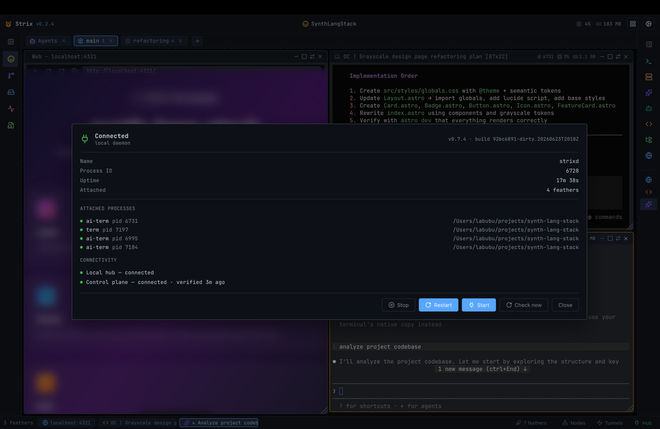Image resolution: width=660 pixels, height=429 pixels.
Task: Select the yellow owl icon in left sidebar
Action: (x=11, y=59)
